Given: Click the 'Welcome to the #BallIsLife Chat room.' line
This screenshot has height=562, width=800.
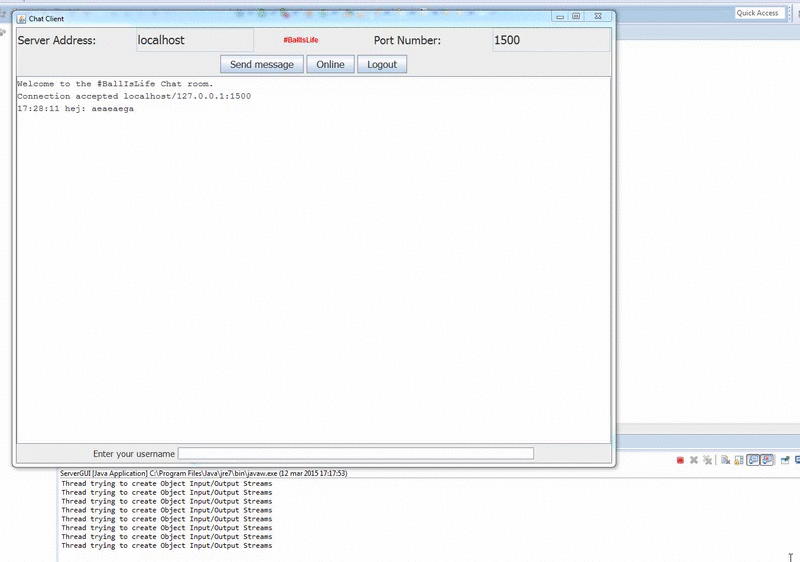Looking at the screenshot, I should 115,84.
